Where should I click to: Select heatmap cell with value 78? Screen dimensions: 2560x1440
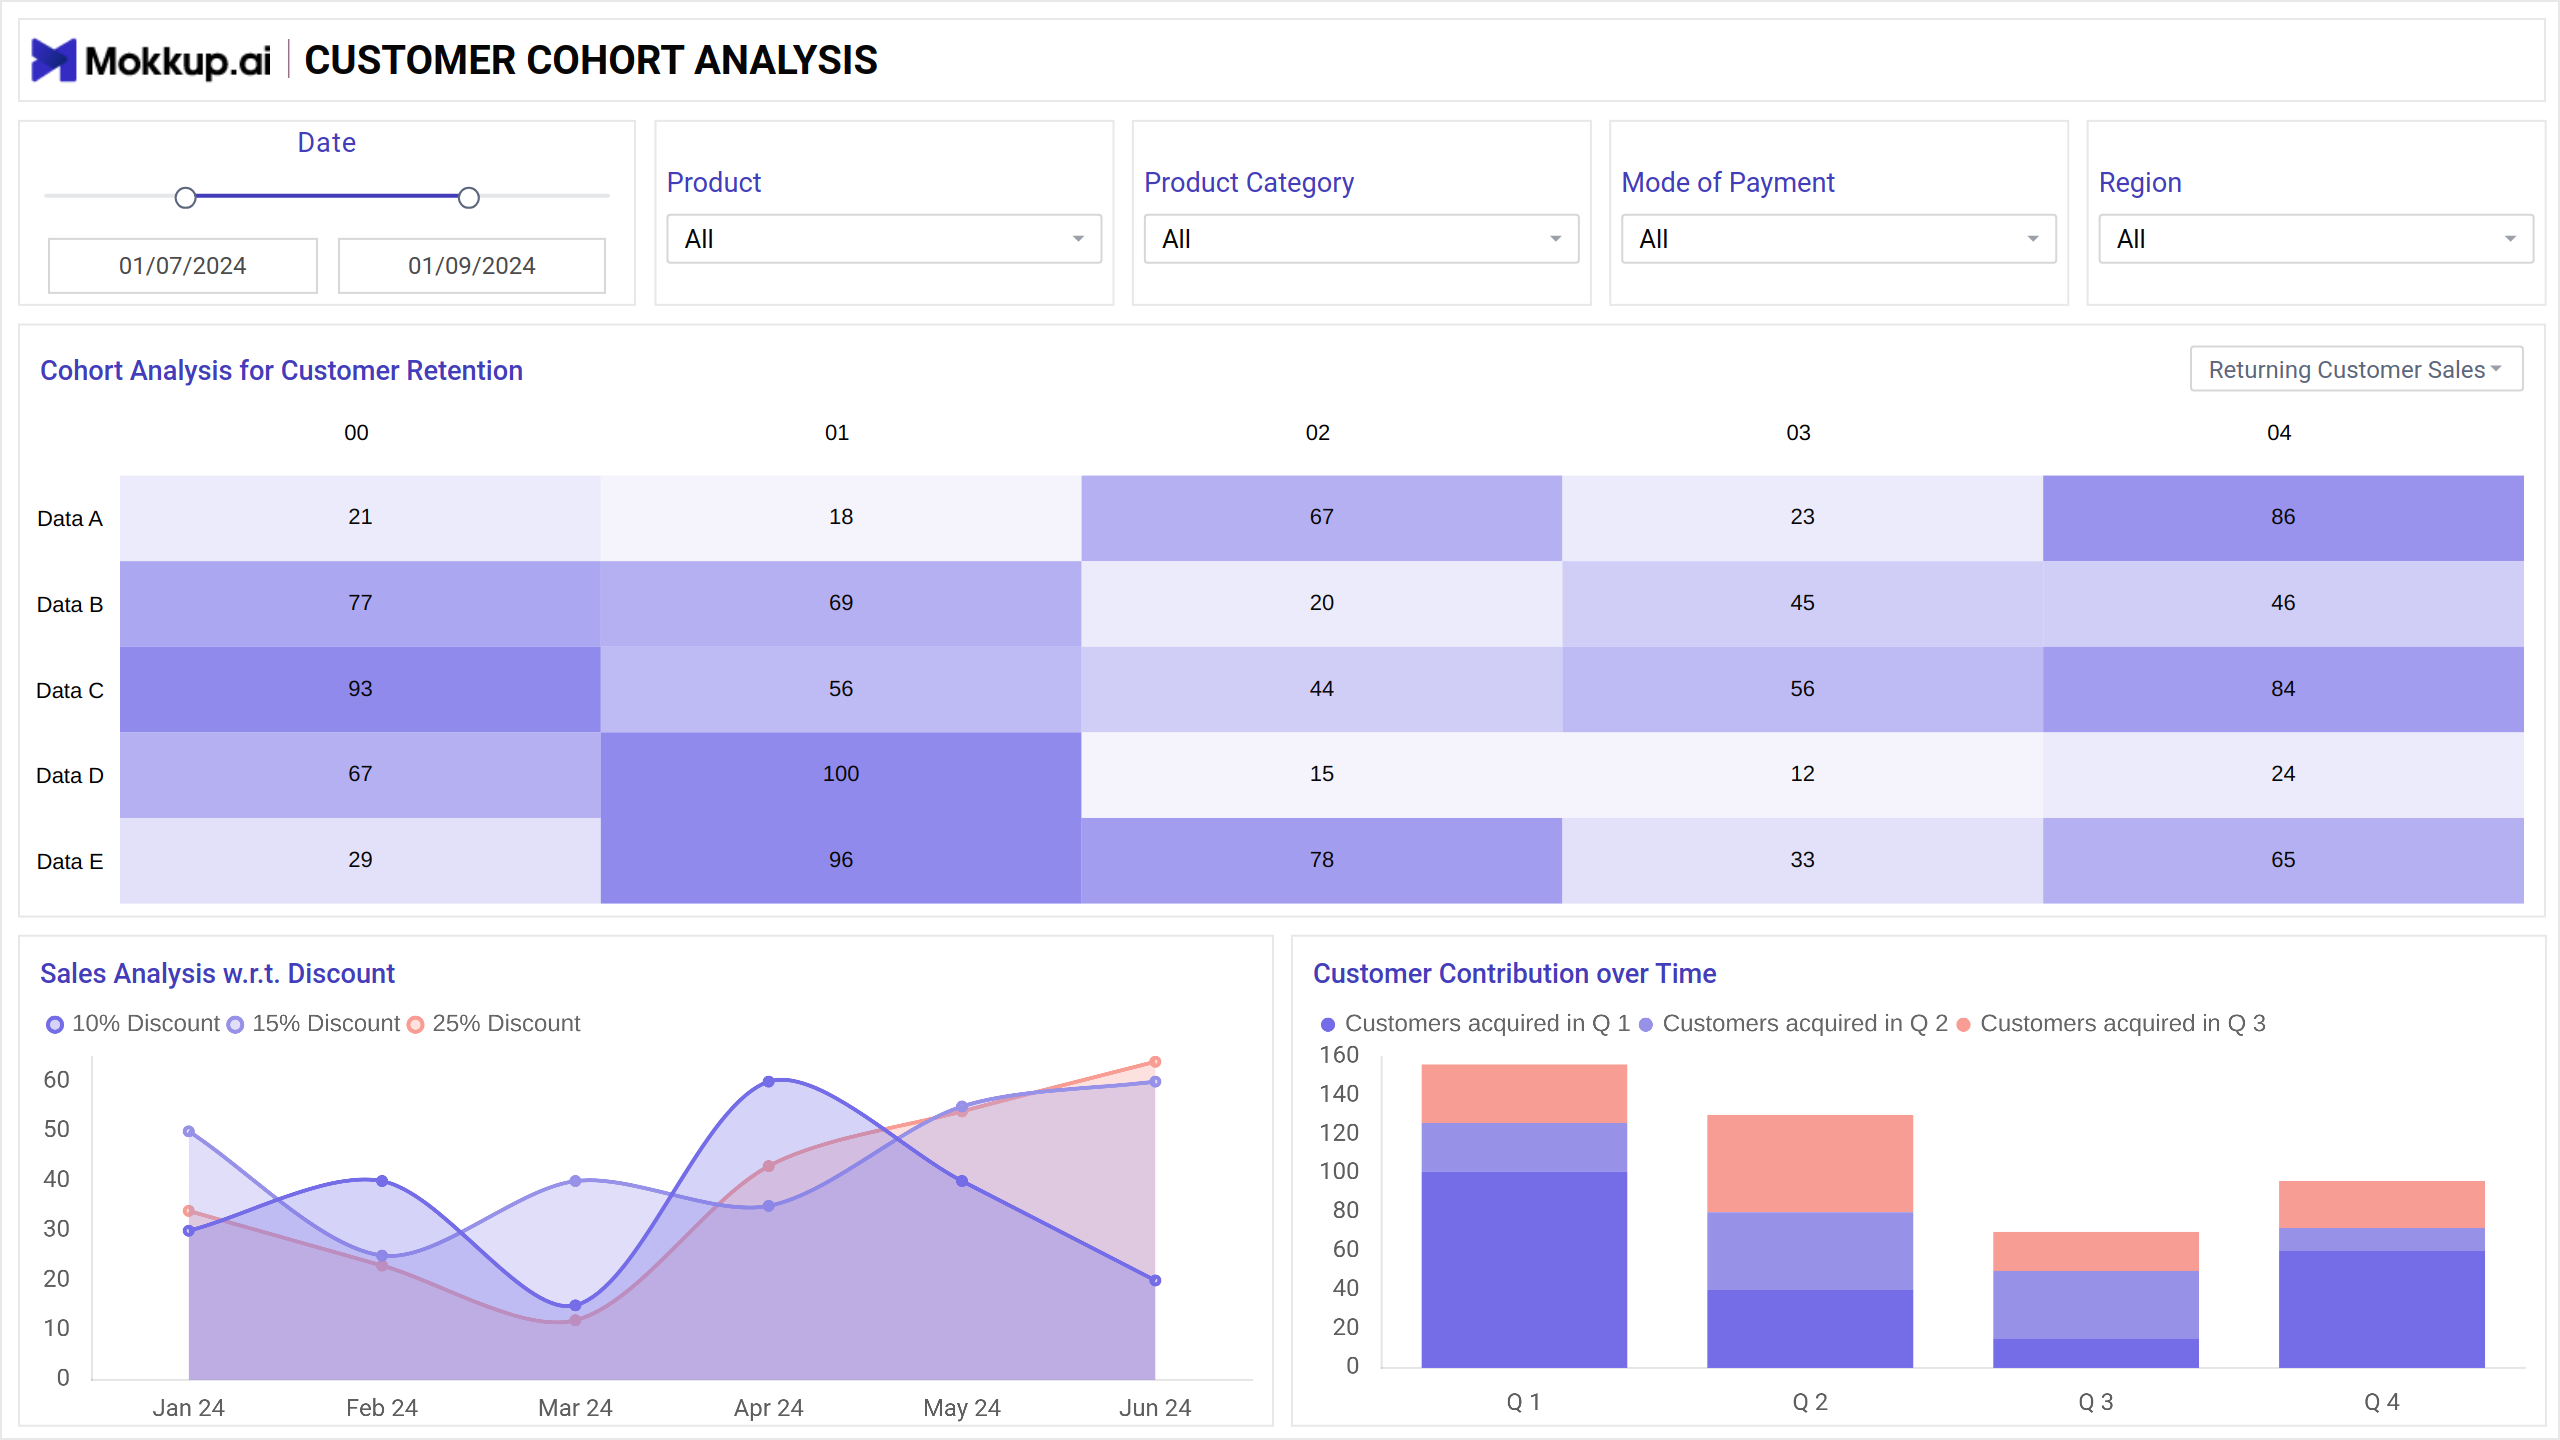pyautogui.click(x=1322, y=861)
